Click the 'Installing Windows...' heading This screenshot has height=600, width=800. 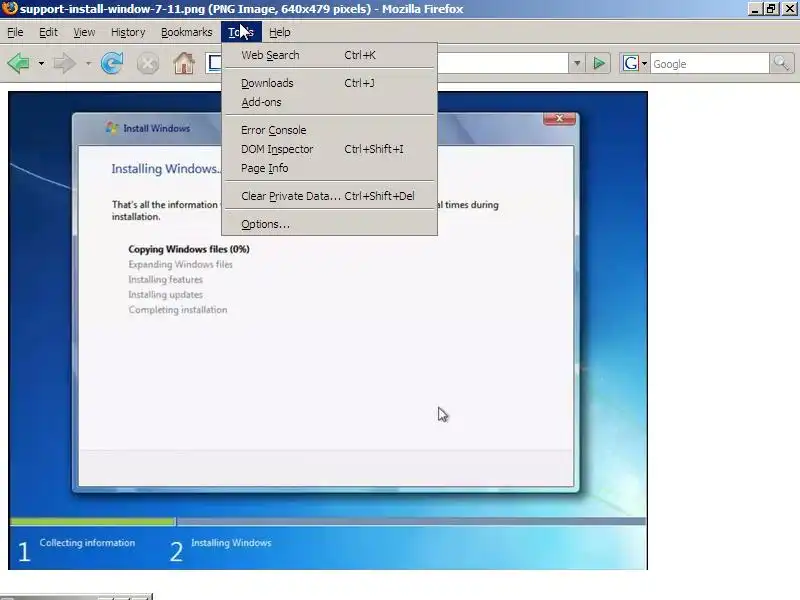[166, 169]
